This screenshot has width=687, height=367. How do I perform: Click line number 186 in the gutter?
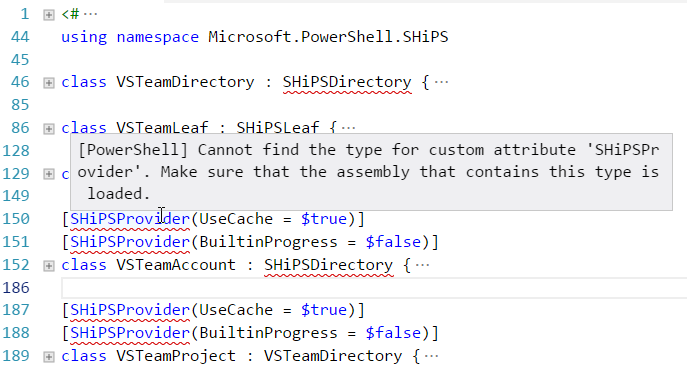tap(16, 288)
